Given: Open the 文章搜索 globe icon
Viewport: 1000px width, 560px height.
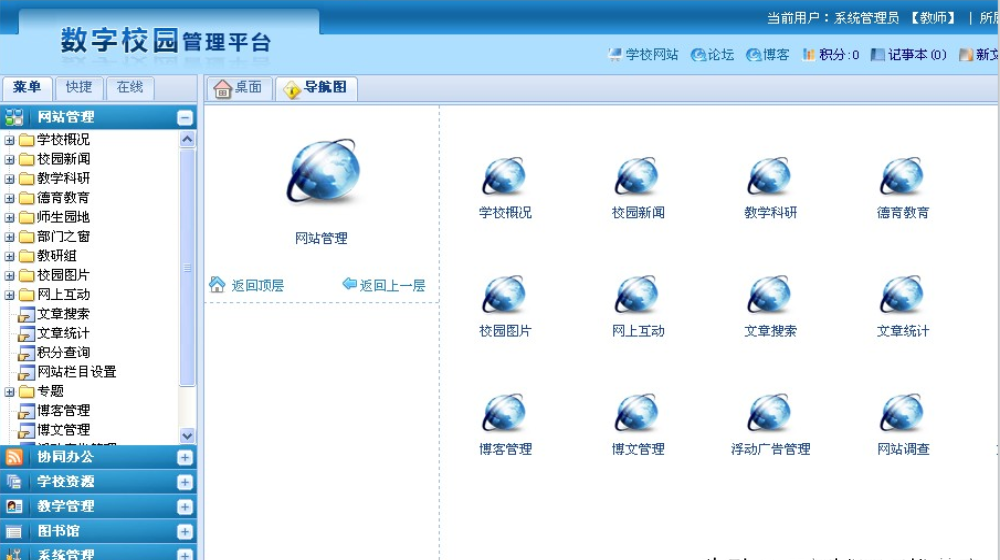Looking at the screenshot, I should (x=769, y=294).
